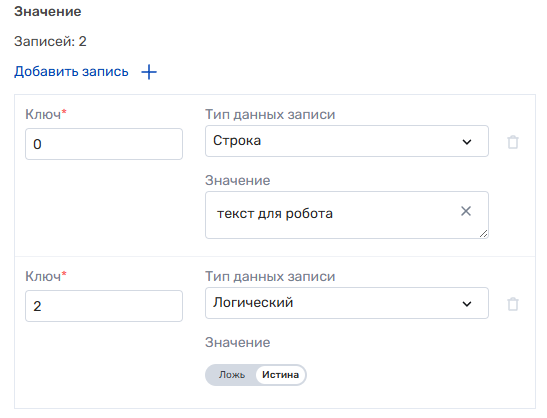Click the blue plus icon to add a record
This screenshot has width=547, height=418.
pyautogui.click(x=149, y=72)
